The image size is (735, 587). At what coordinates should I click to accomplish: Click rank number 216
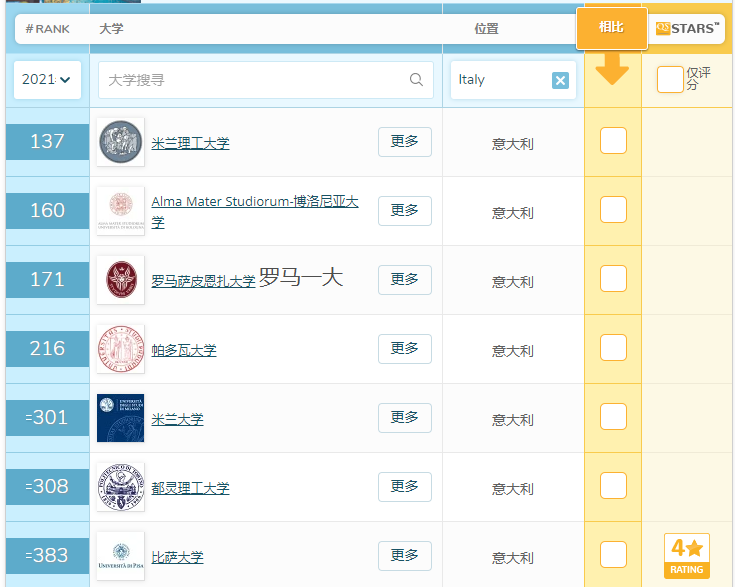[47, 349]
